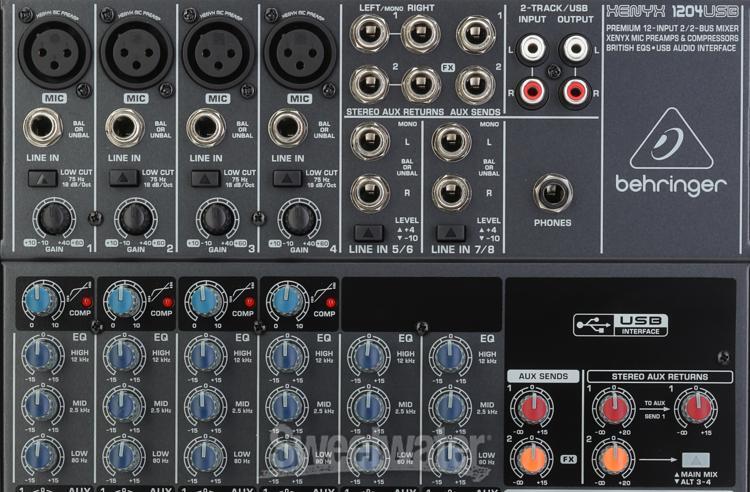Toggle channel 3 LOW CUT button

206,179
